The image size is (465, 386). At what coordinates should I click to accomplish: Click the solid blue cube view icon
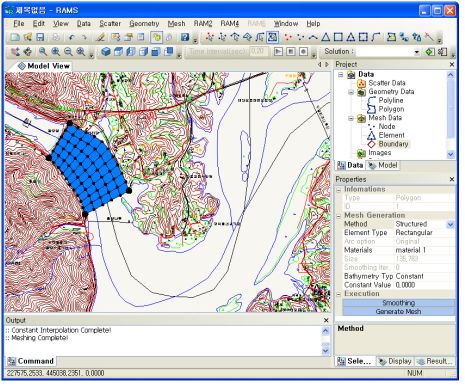coord(106,52)
